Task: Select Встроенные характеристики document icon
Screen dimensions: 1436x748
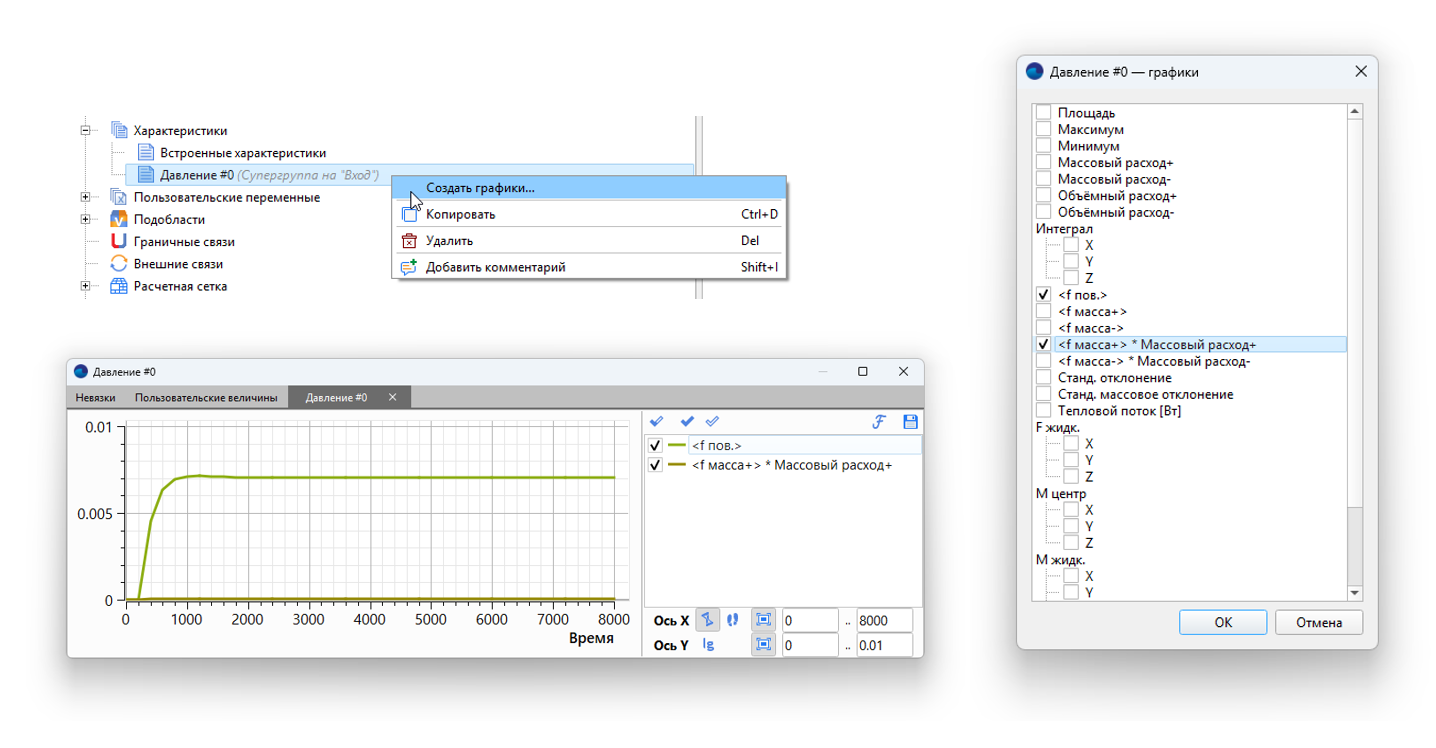Action: (x=146, y=153)
